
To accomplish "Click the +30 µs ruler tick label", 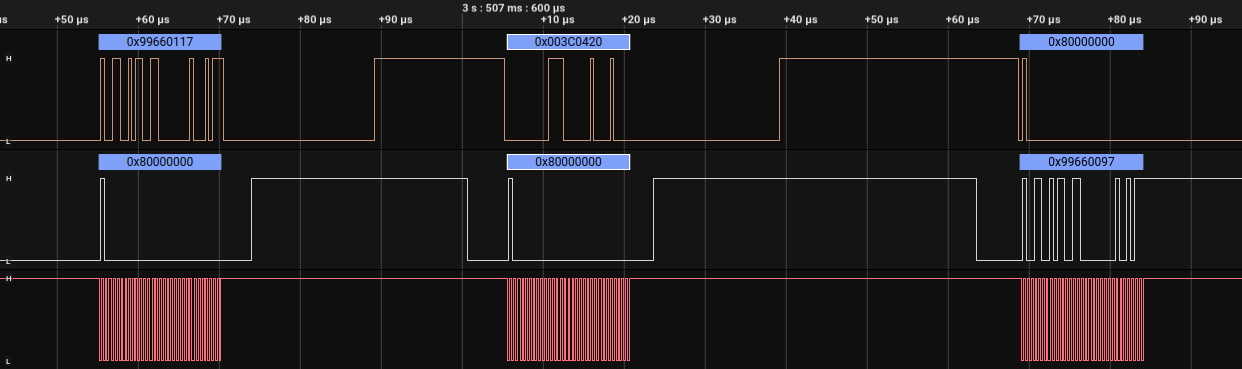I will [719, 20].
